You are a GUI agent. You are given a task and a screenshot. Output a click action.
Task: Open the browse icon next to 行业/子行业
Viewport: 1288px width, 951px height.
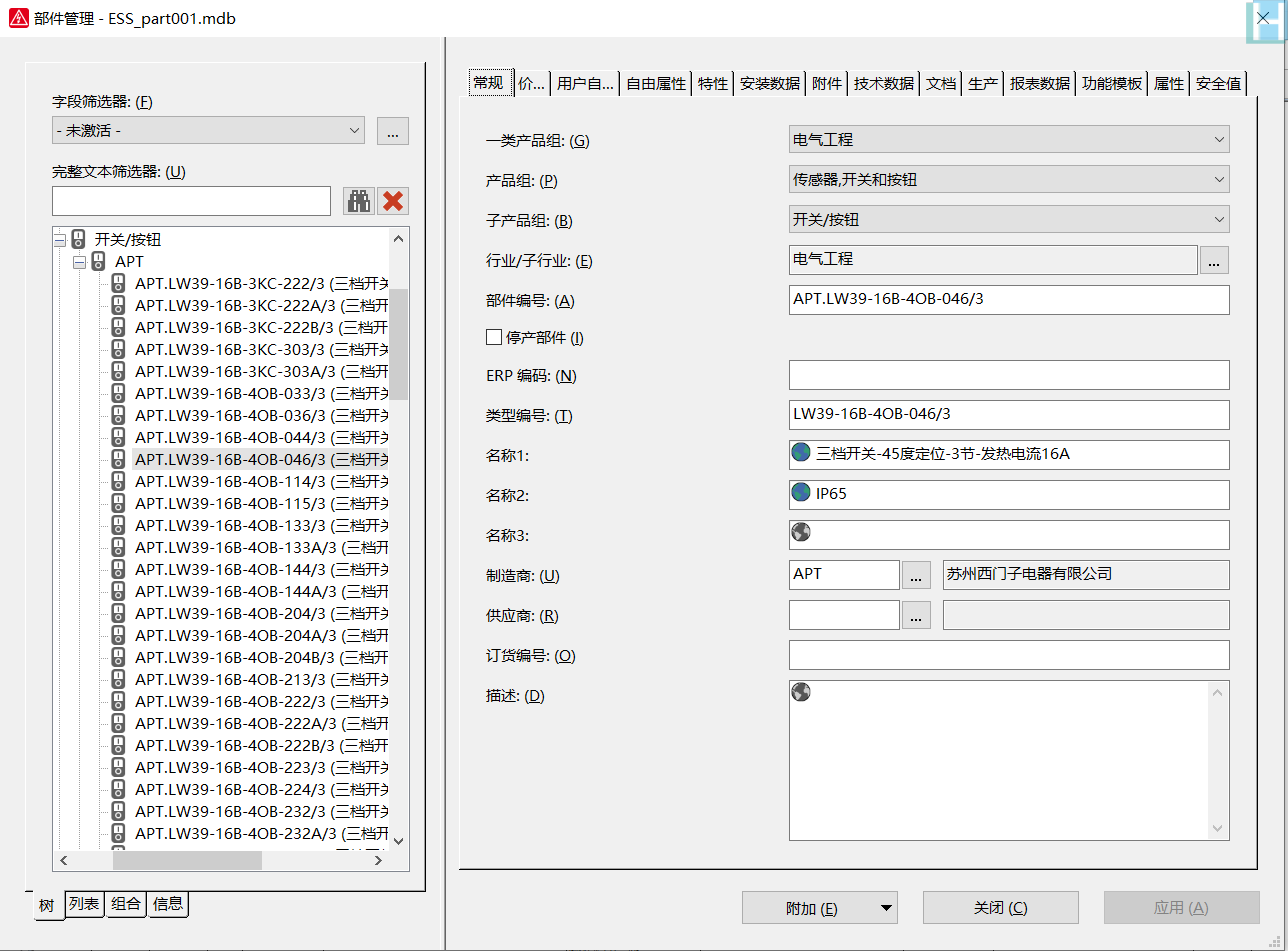(x=1214, y=260)
